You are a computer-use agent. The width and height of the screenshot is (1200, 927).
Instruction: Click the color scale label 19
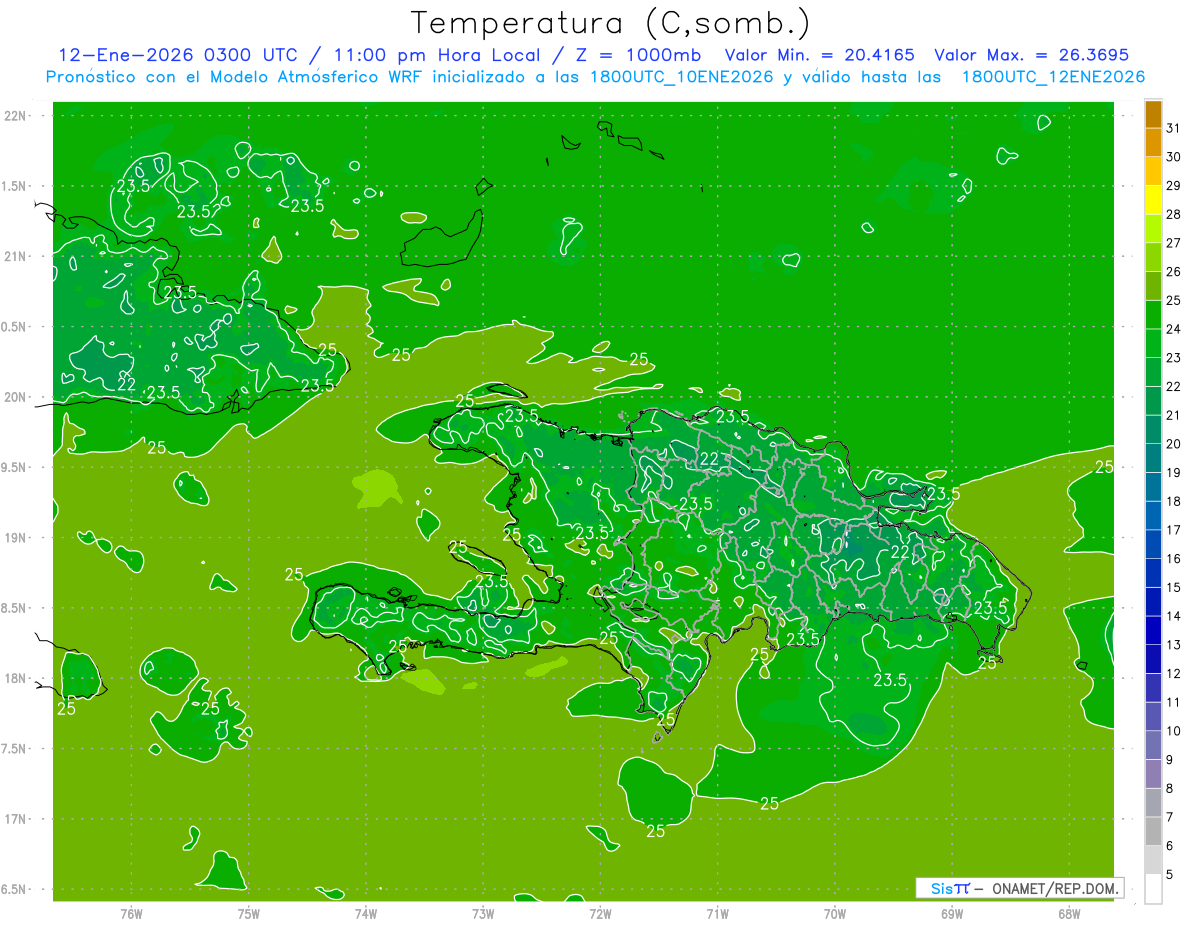[x=1174, y=472]
